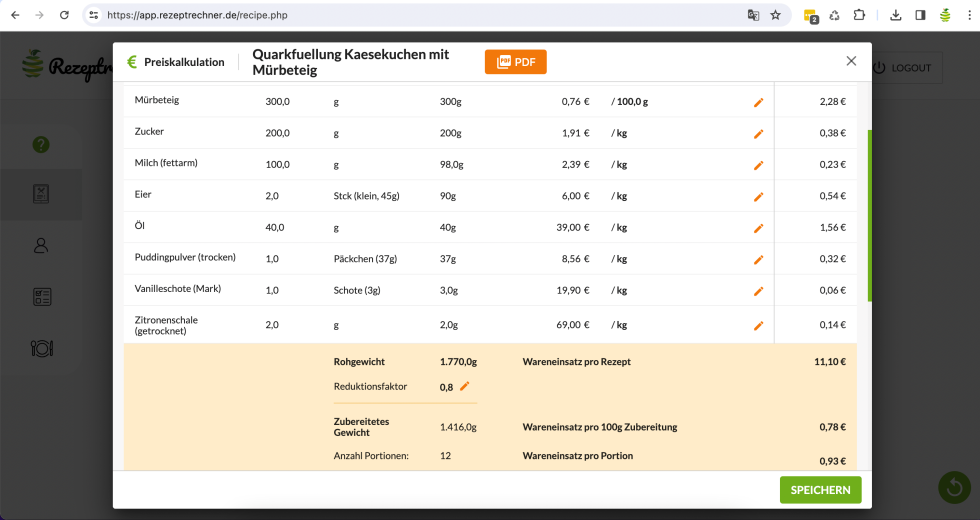This screenshot has height=520, width=980.
Task: Edit the Mürbeteig price with pencil icon
Action: point(758,102)
